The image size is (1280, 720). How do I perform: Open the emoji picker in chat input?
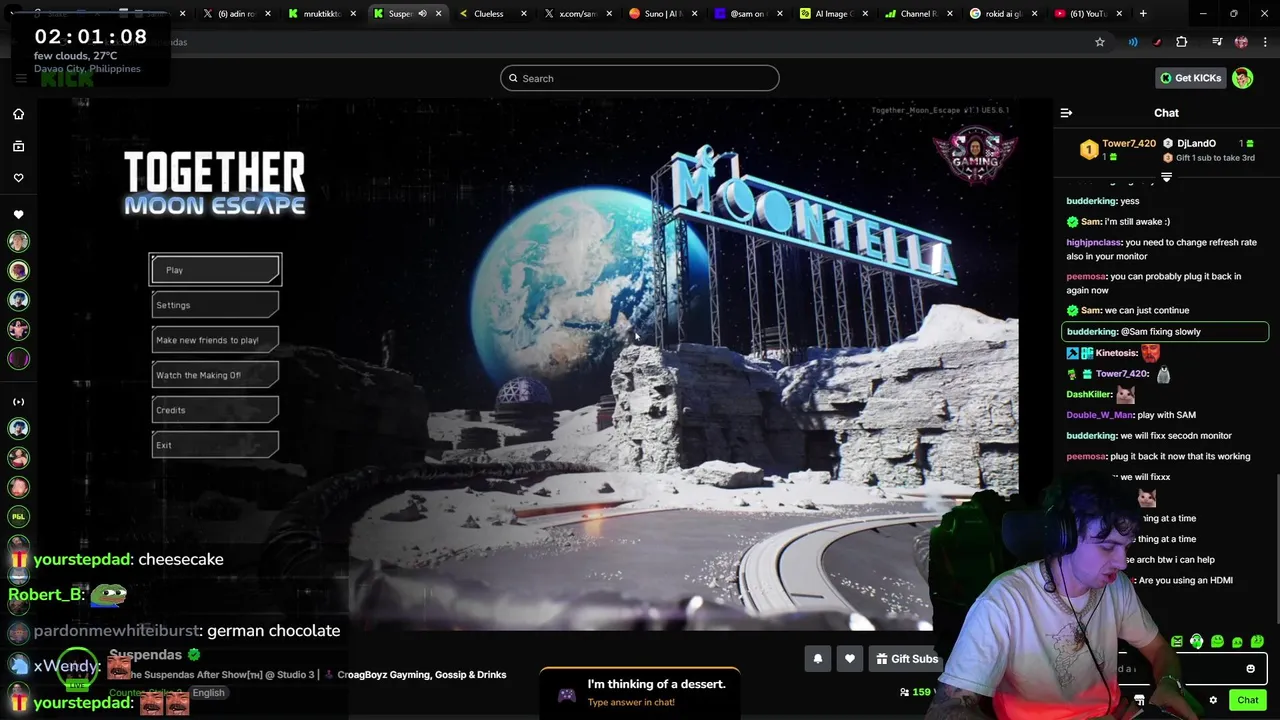1250,669
